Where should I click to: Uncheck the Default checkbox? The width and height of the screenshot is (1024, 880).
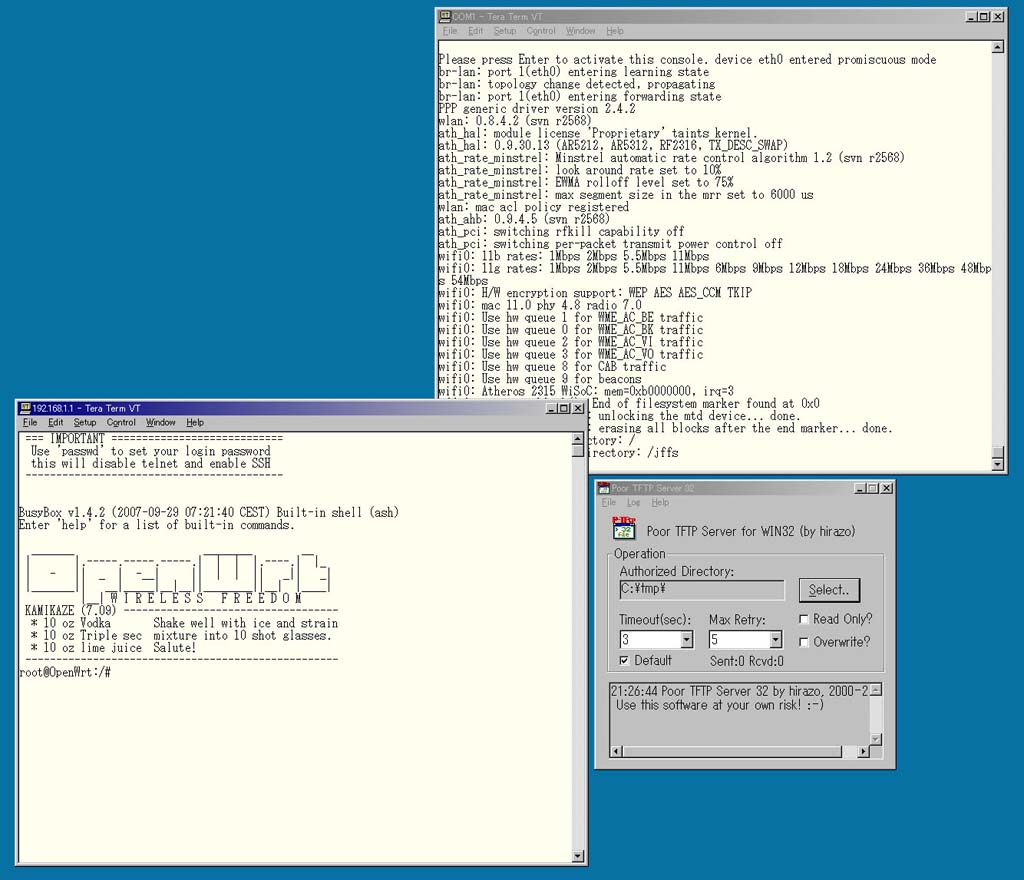tap(624, 661)
